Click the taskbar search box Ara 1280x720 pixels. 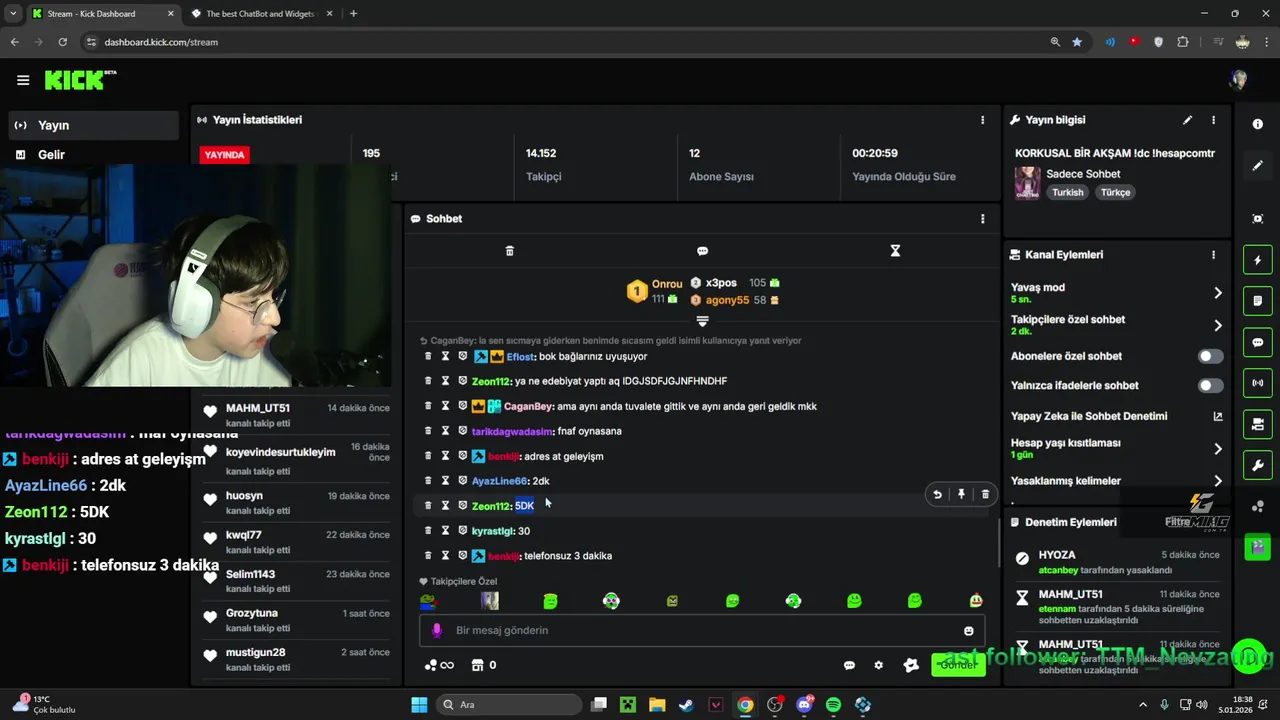click(507, 705)
